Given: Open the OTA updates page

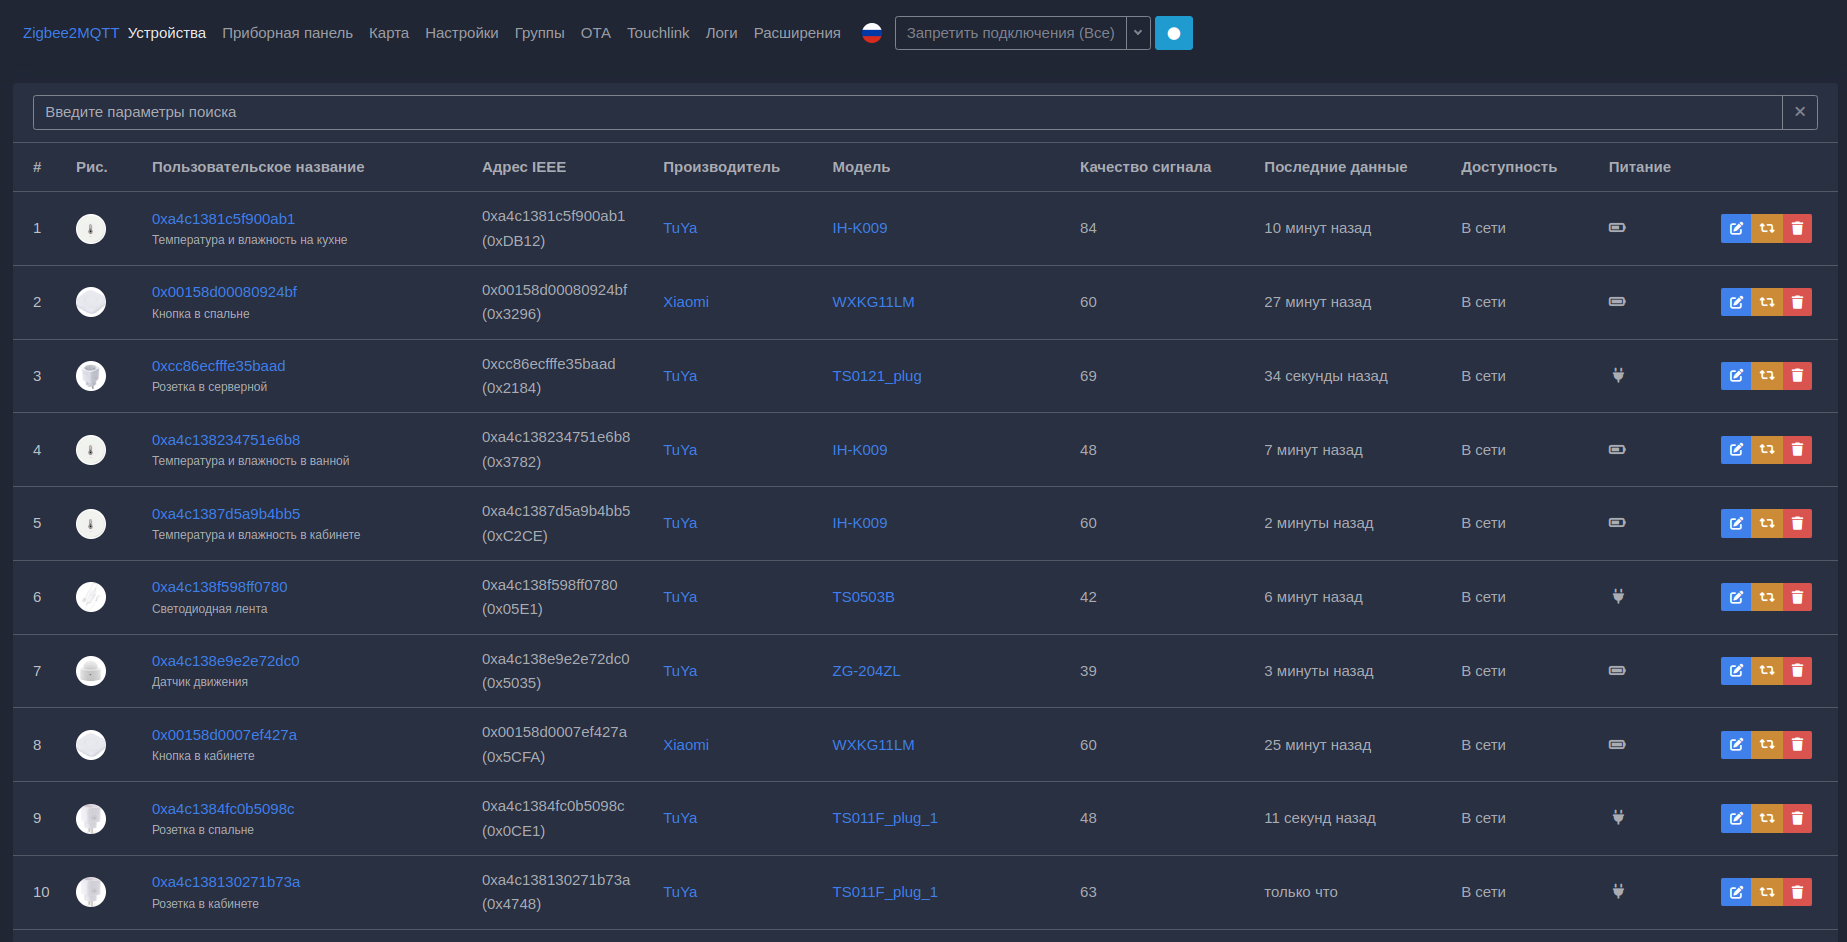Looking at the screenshot, I should pyautogui.click(x=596, y=33).
